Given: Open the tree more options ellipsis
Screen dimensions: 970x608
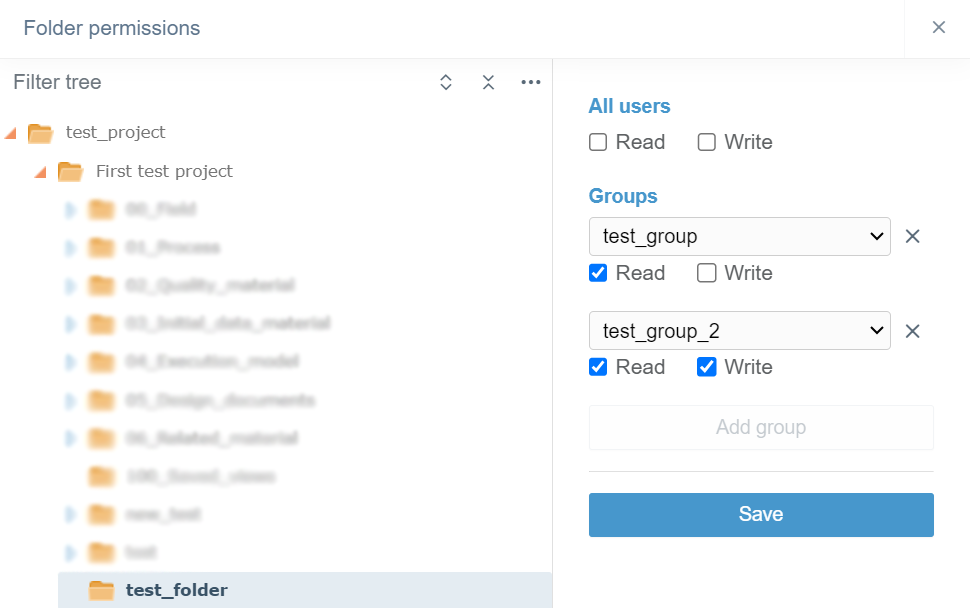Looking at the screenshot, I should click(531, 82).
